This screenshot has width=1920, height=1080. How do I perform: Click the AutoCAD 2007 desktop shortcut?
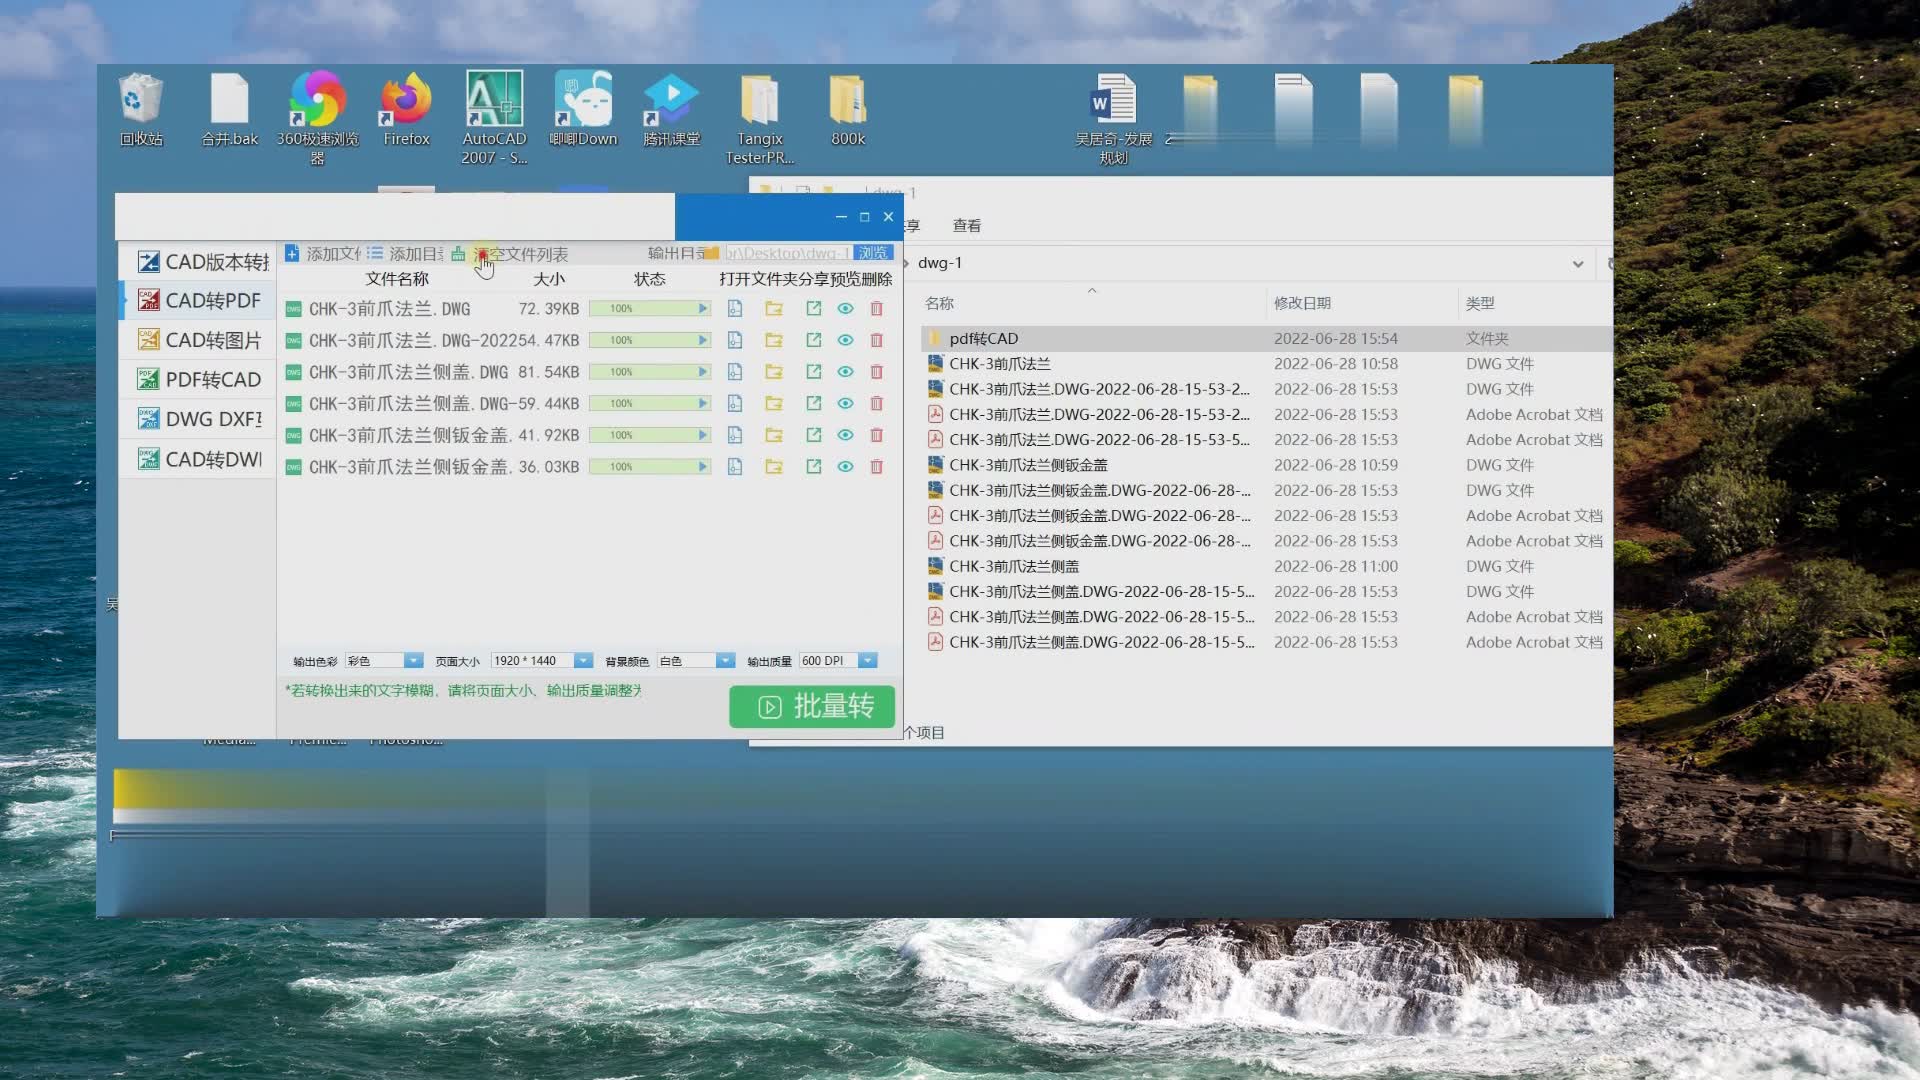pyautogui.click(x=494, y=118)
